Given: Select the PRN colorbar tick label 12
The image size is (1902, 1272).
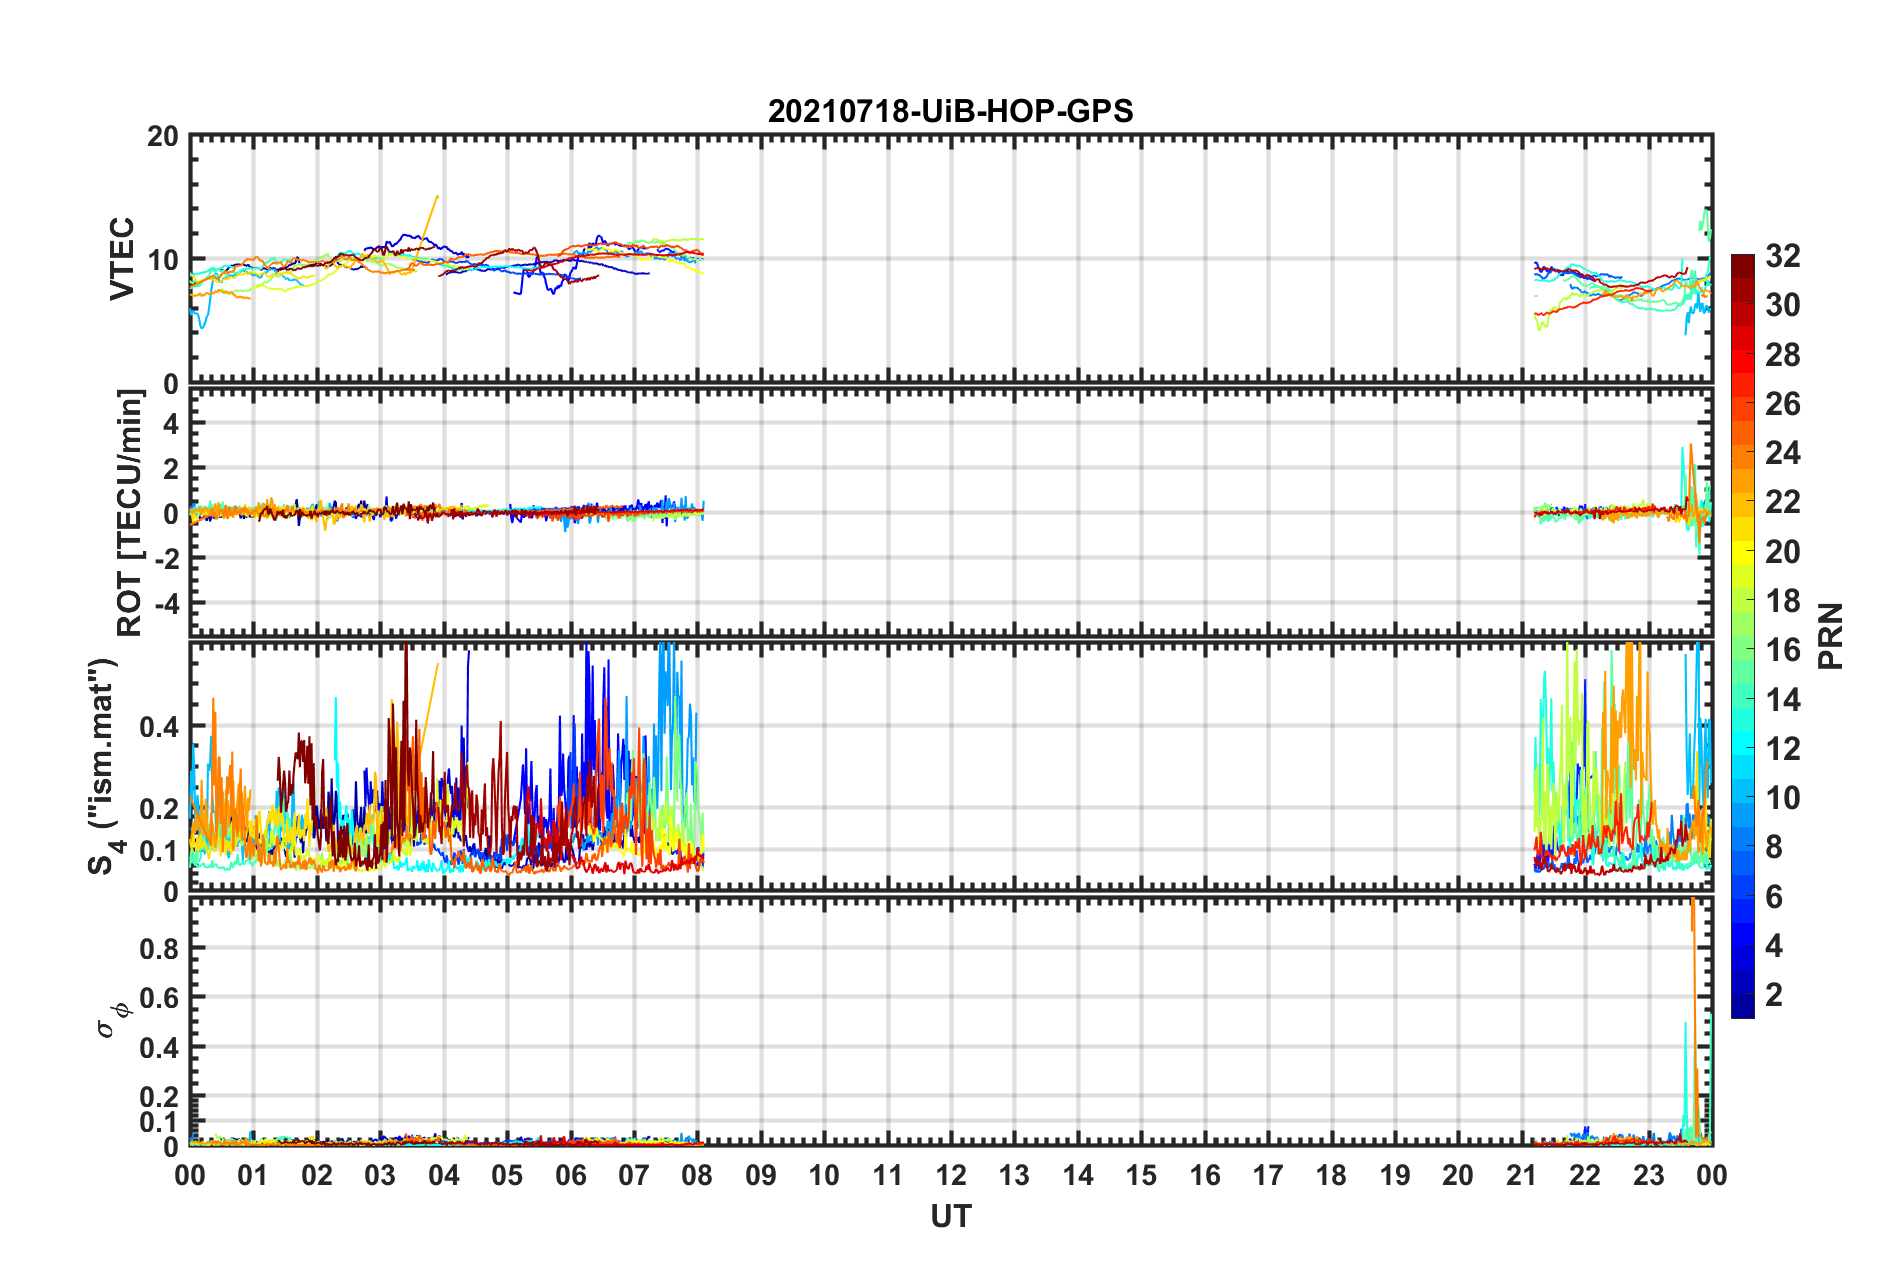Looking at the screenshot, I should (1782, 748).
